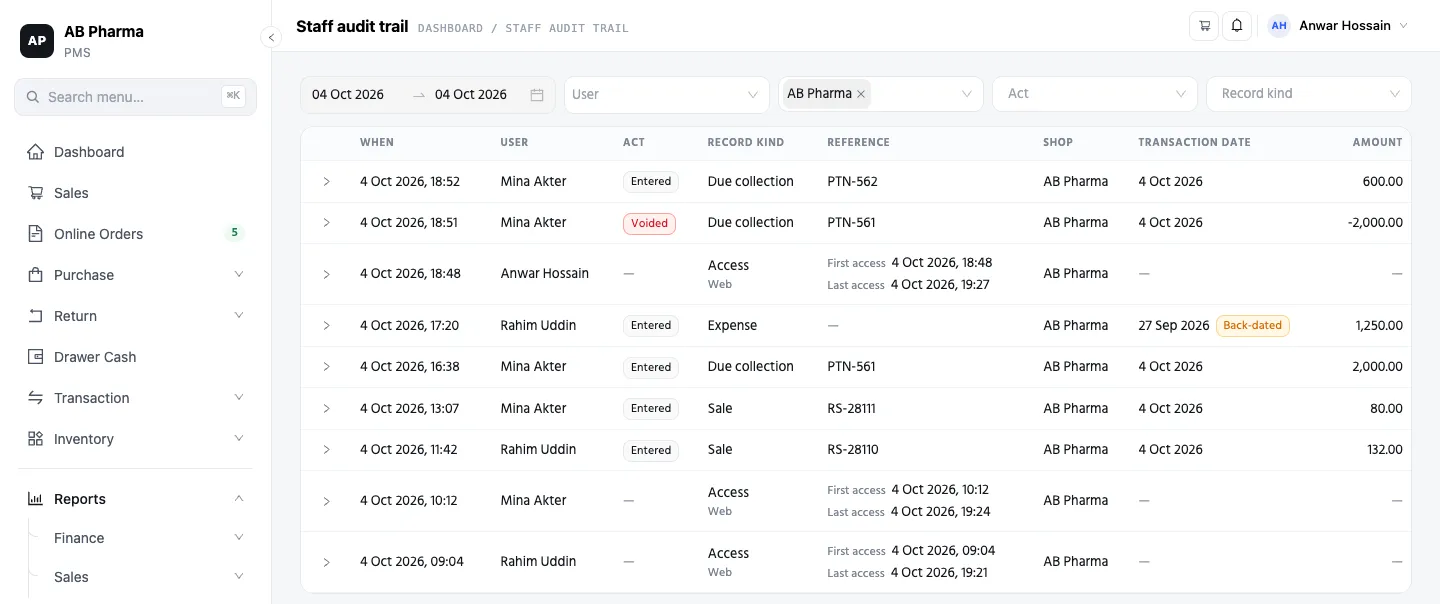
Task: Open notifications bell
Action: click(x=1237, y=26)
